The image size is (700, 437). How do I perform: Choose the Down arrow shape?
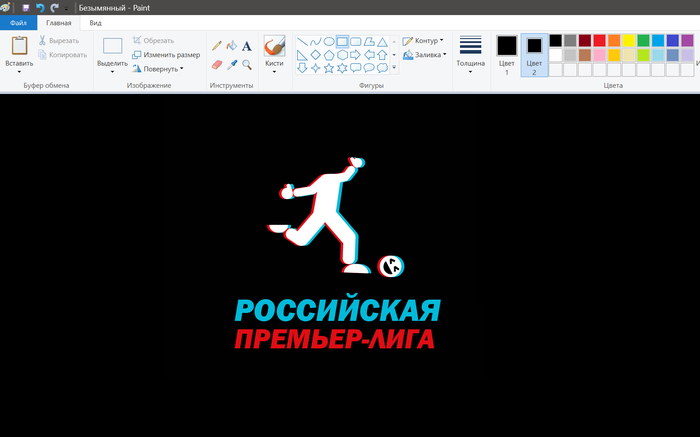pos(302,68)
